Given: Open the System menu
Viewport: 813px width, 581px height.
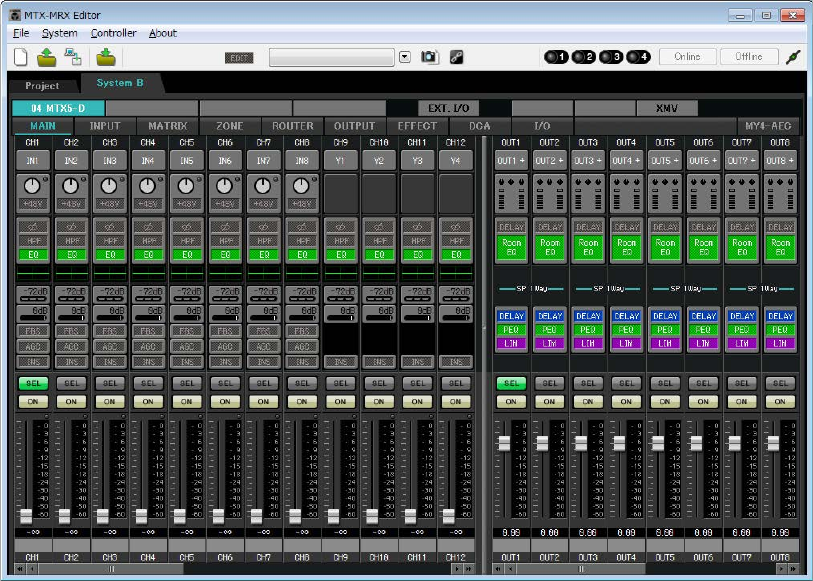Looking at the screenshot, I should [x=60, y=33].
